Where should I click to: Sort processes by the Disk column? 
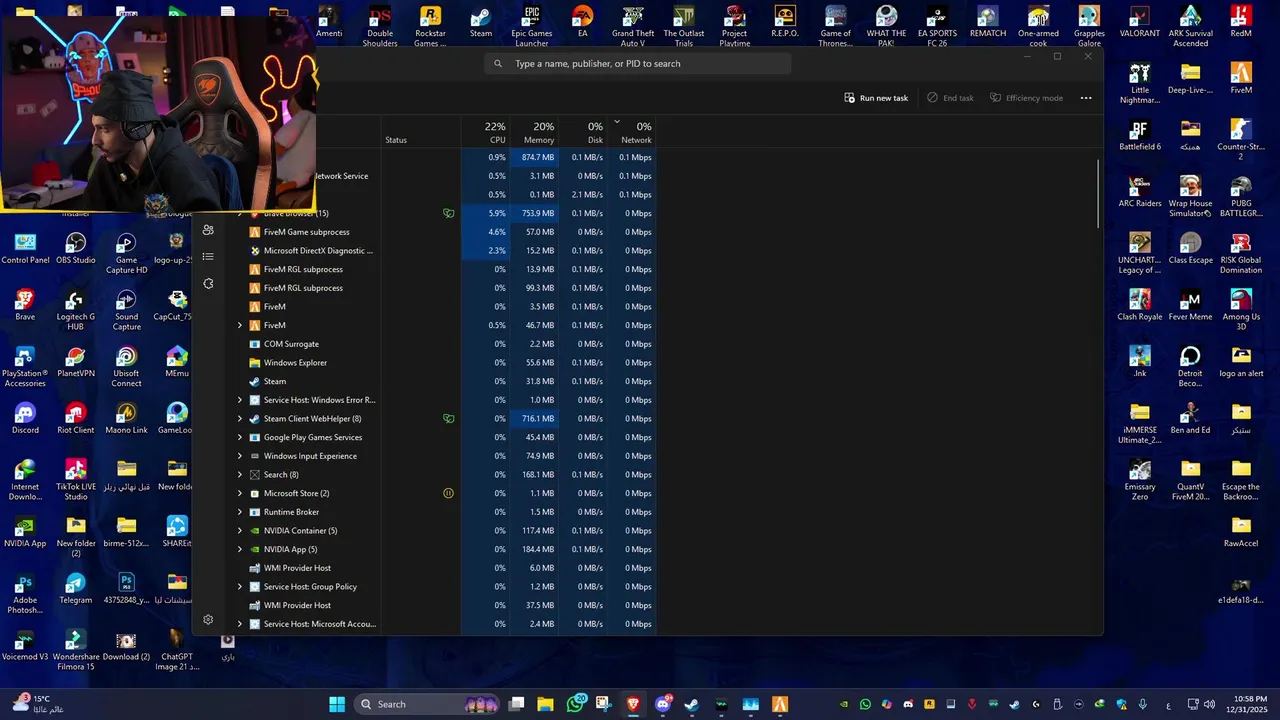point(583,132)
